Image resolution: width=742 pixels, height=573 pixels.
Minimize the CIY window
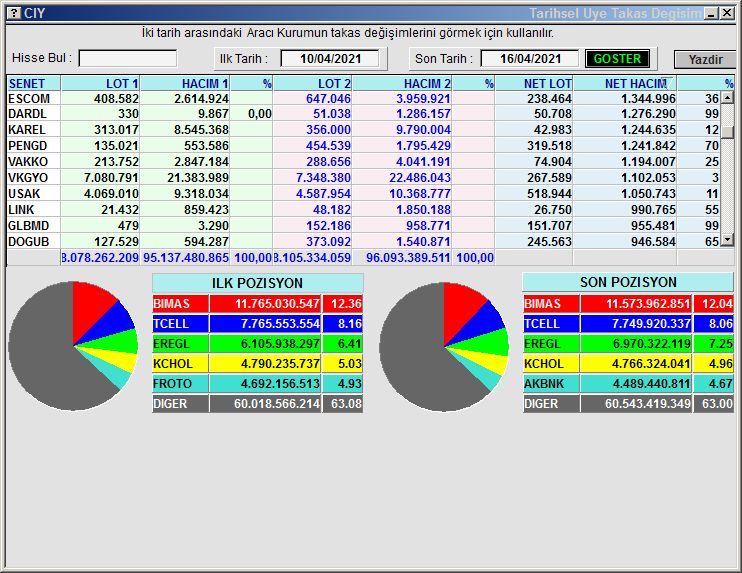[x=711, y=13]
